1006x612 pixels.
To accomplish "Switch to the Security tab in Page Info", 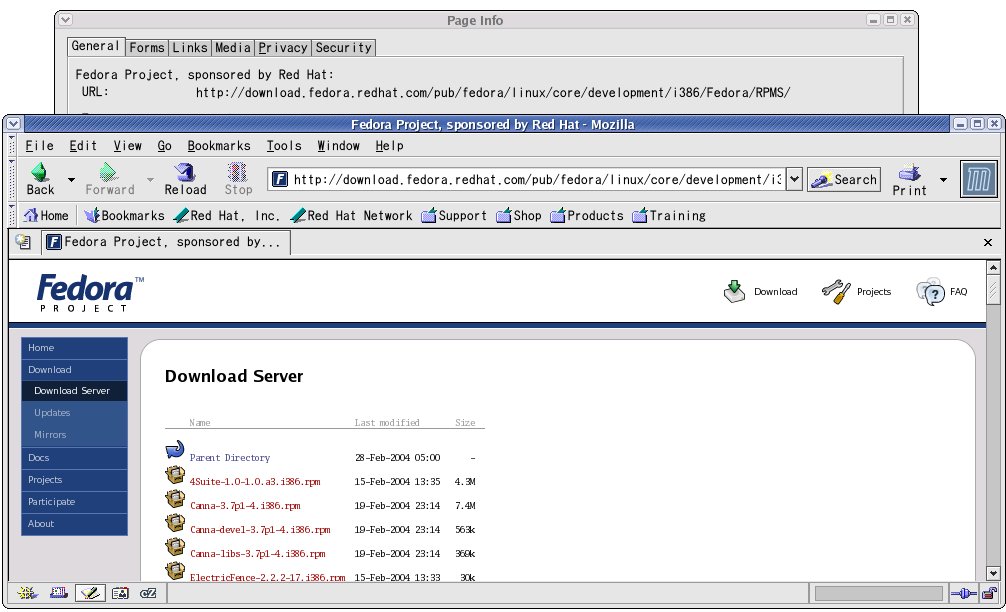I will coord(343,47).
